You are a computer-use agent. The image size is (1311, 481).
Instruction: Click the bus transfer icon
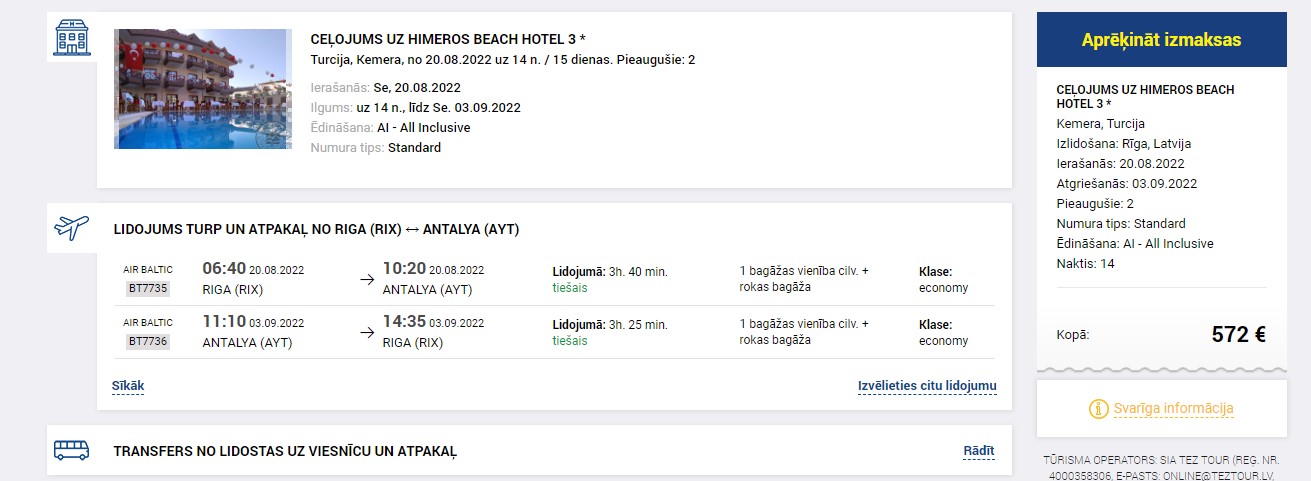coord(71,450)
